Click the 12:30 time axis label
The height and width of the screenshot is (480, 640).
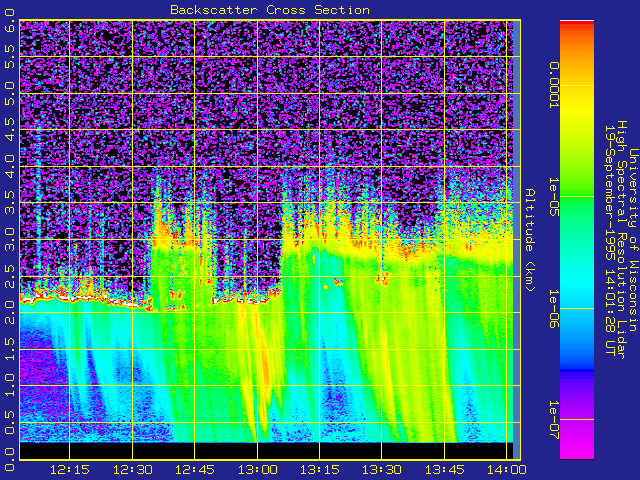coord(132,469)
